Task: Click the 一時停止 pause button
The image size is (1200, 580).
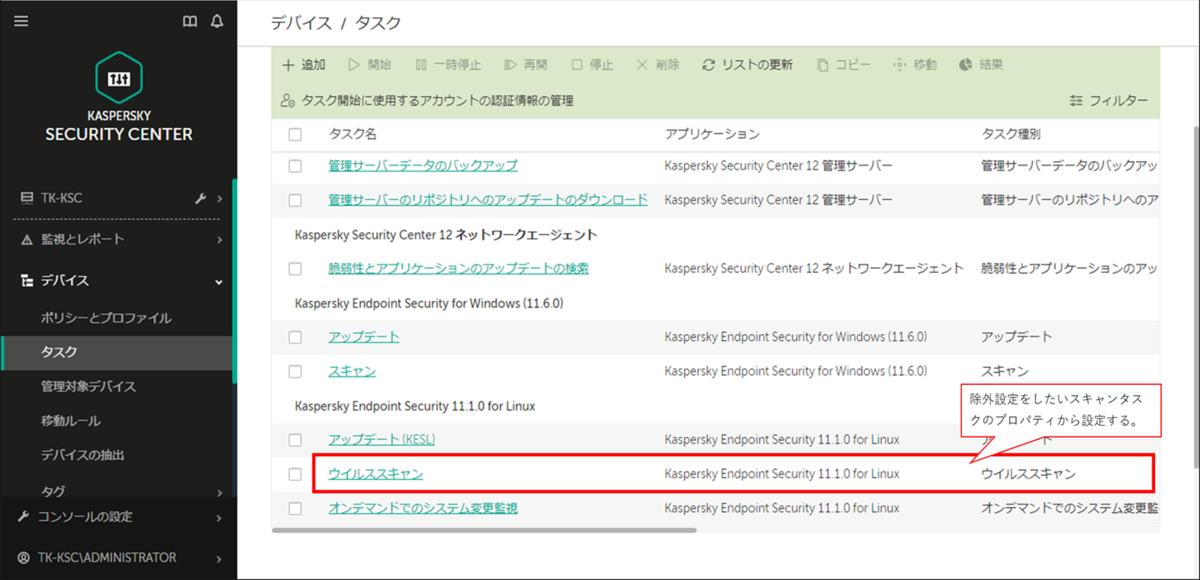Action: (448, 65)
